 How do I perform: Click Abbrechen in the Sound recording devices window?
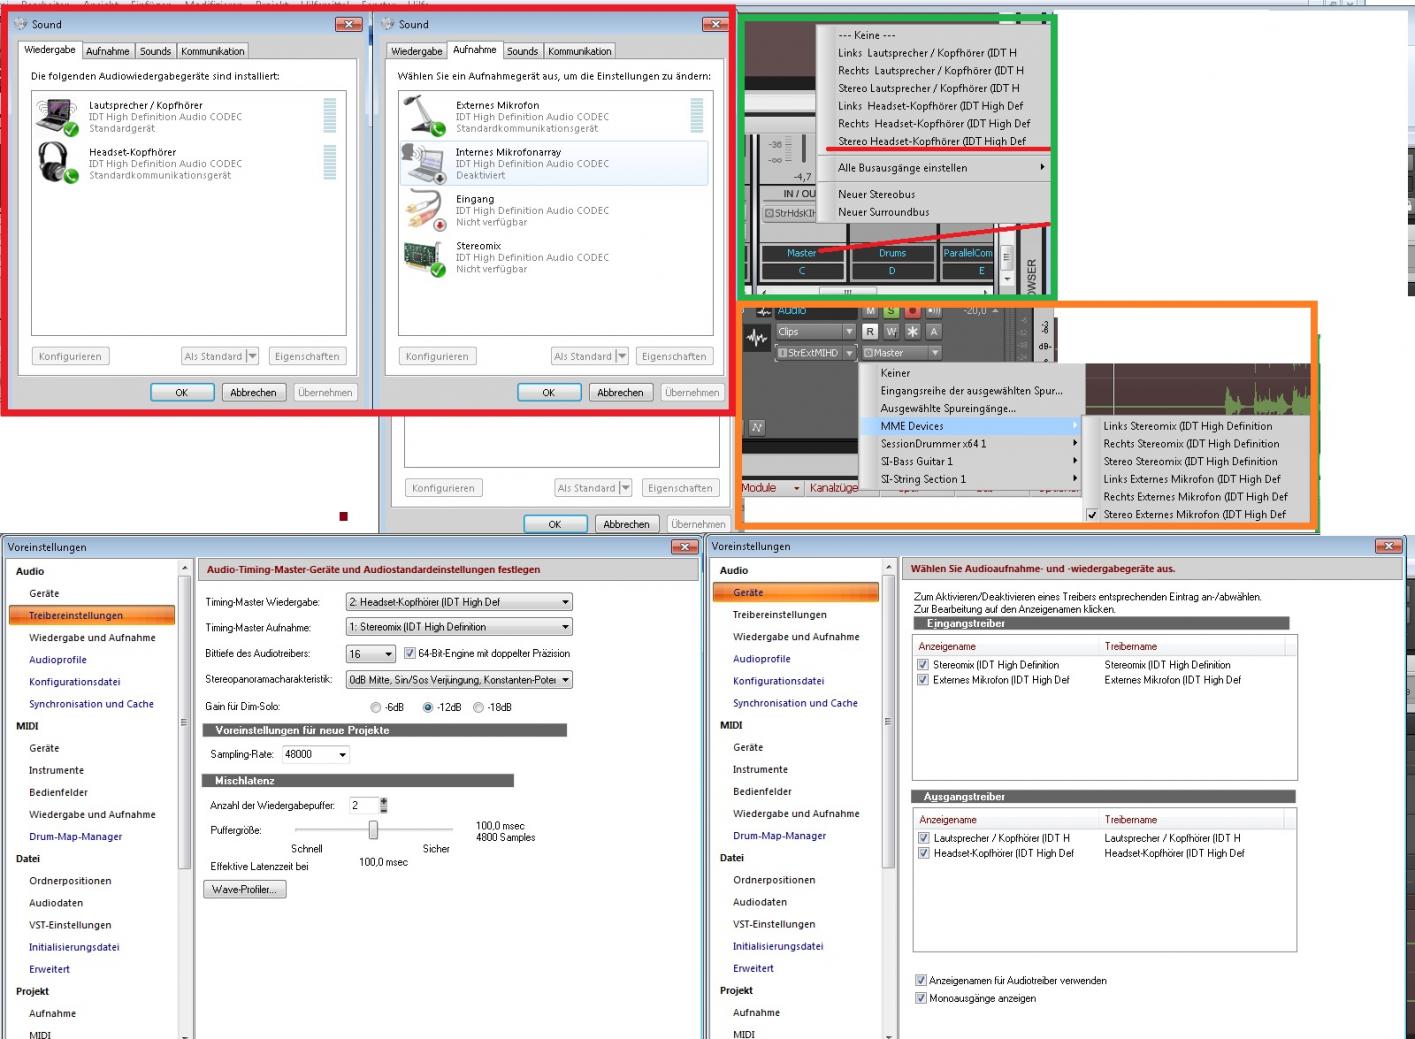point(620,393)
